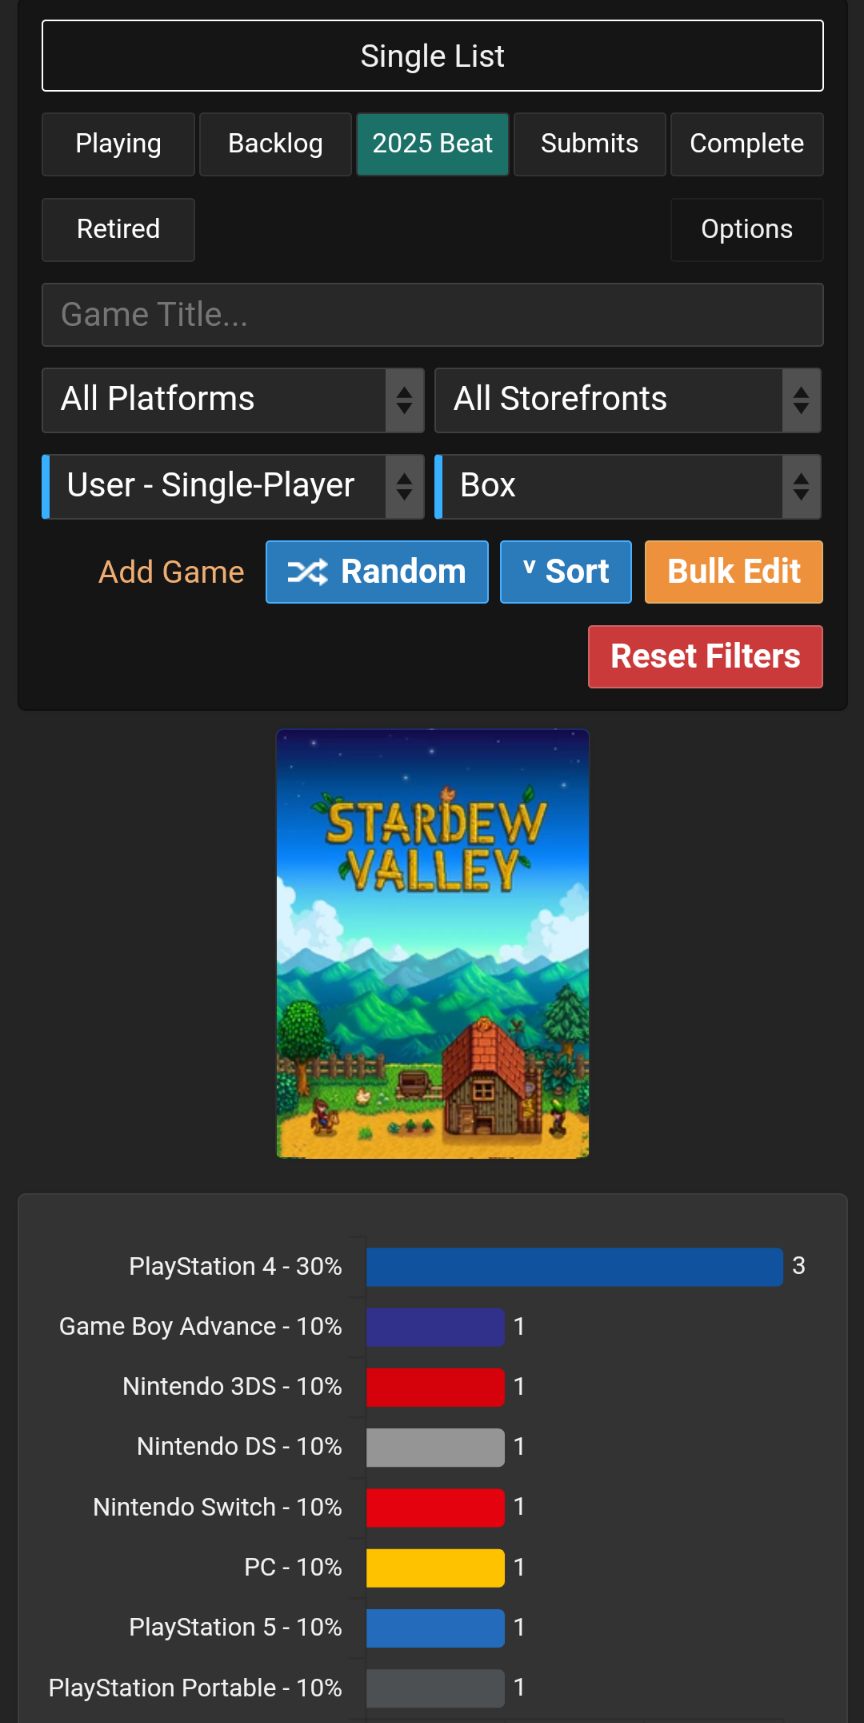Open the Submits tab
864x1723 pixels.
(x=590, y=144)
